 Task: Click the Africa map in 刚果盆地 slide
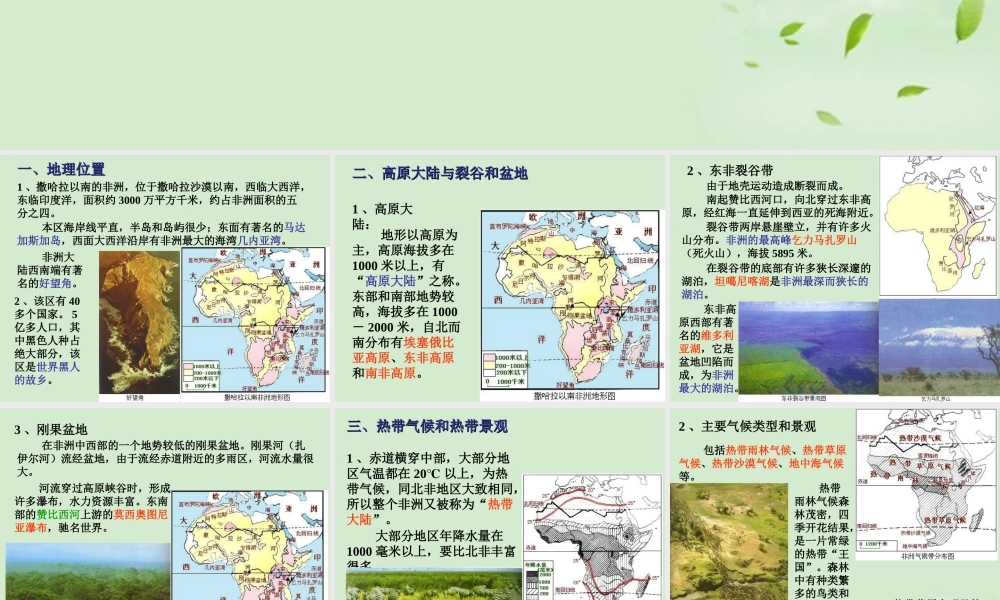247,545
